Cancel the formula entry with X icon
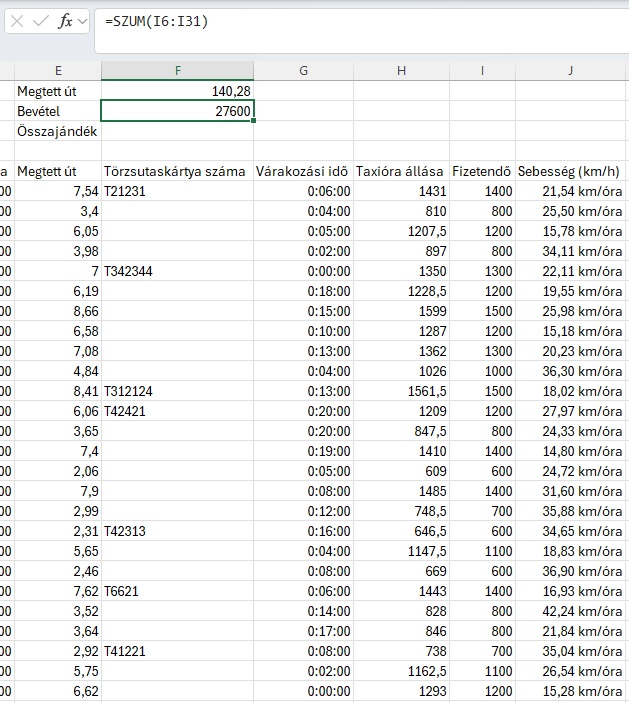 pos(17,21)
